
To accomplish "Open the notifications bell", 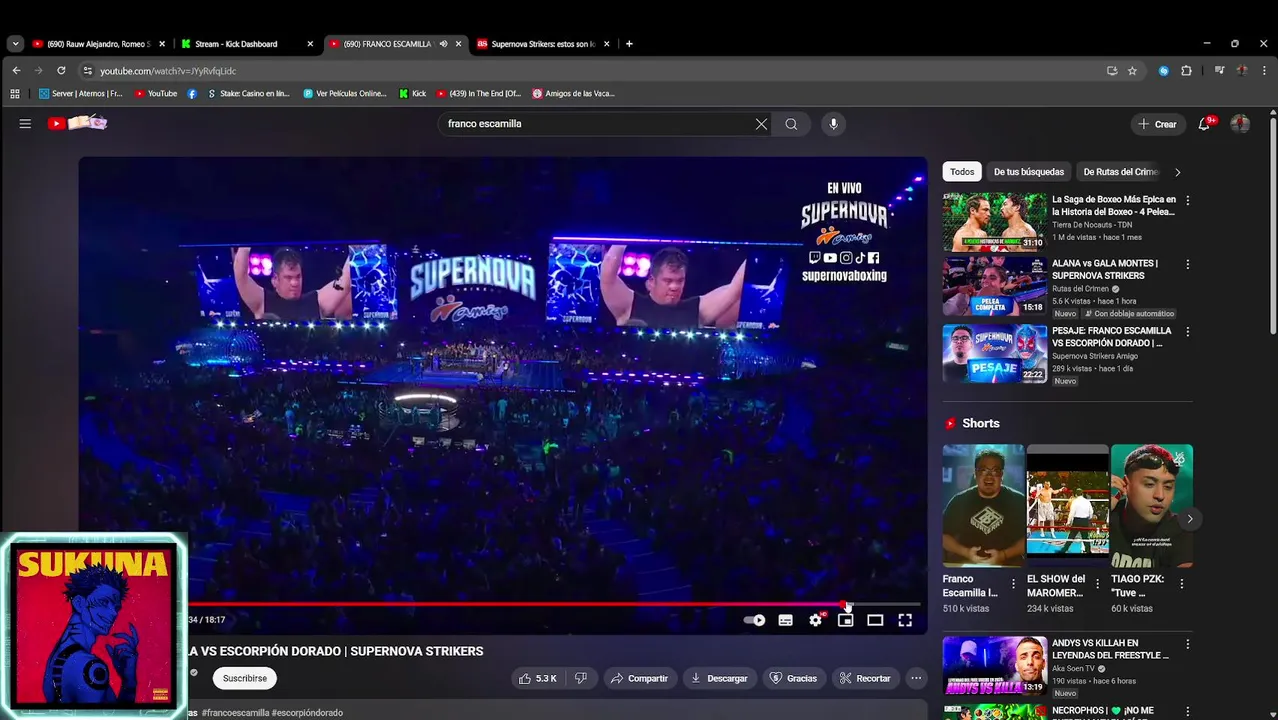I will (1205, 124).
